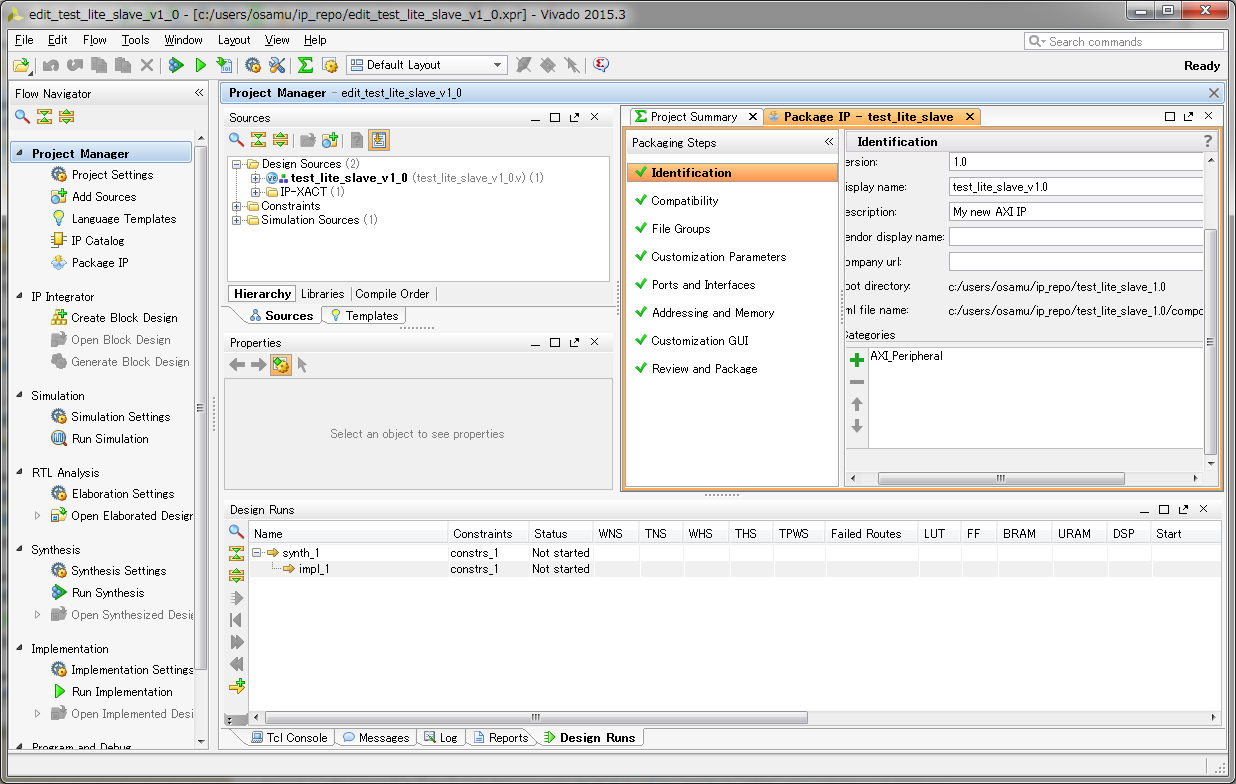Open IP Catalog in Flow Navigator

tap(98, 240)
